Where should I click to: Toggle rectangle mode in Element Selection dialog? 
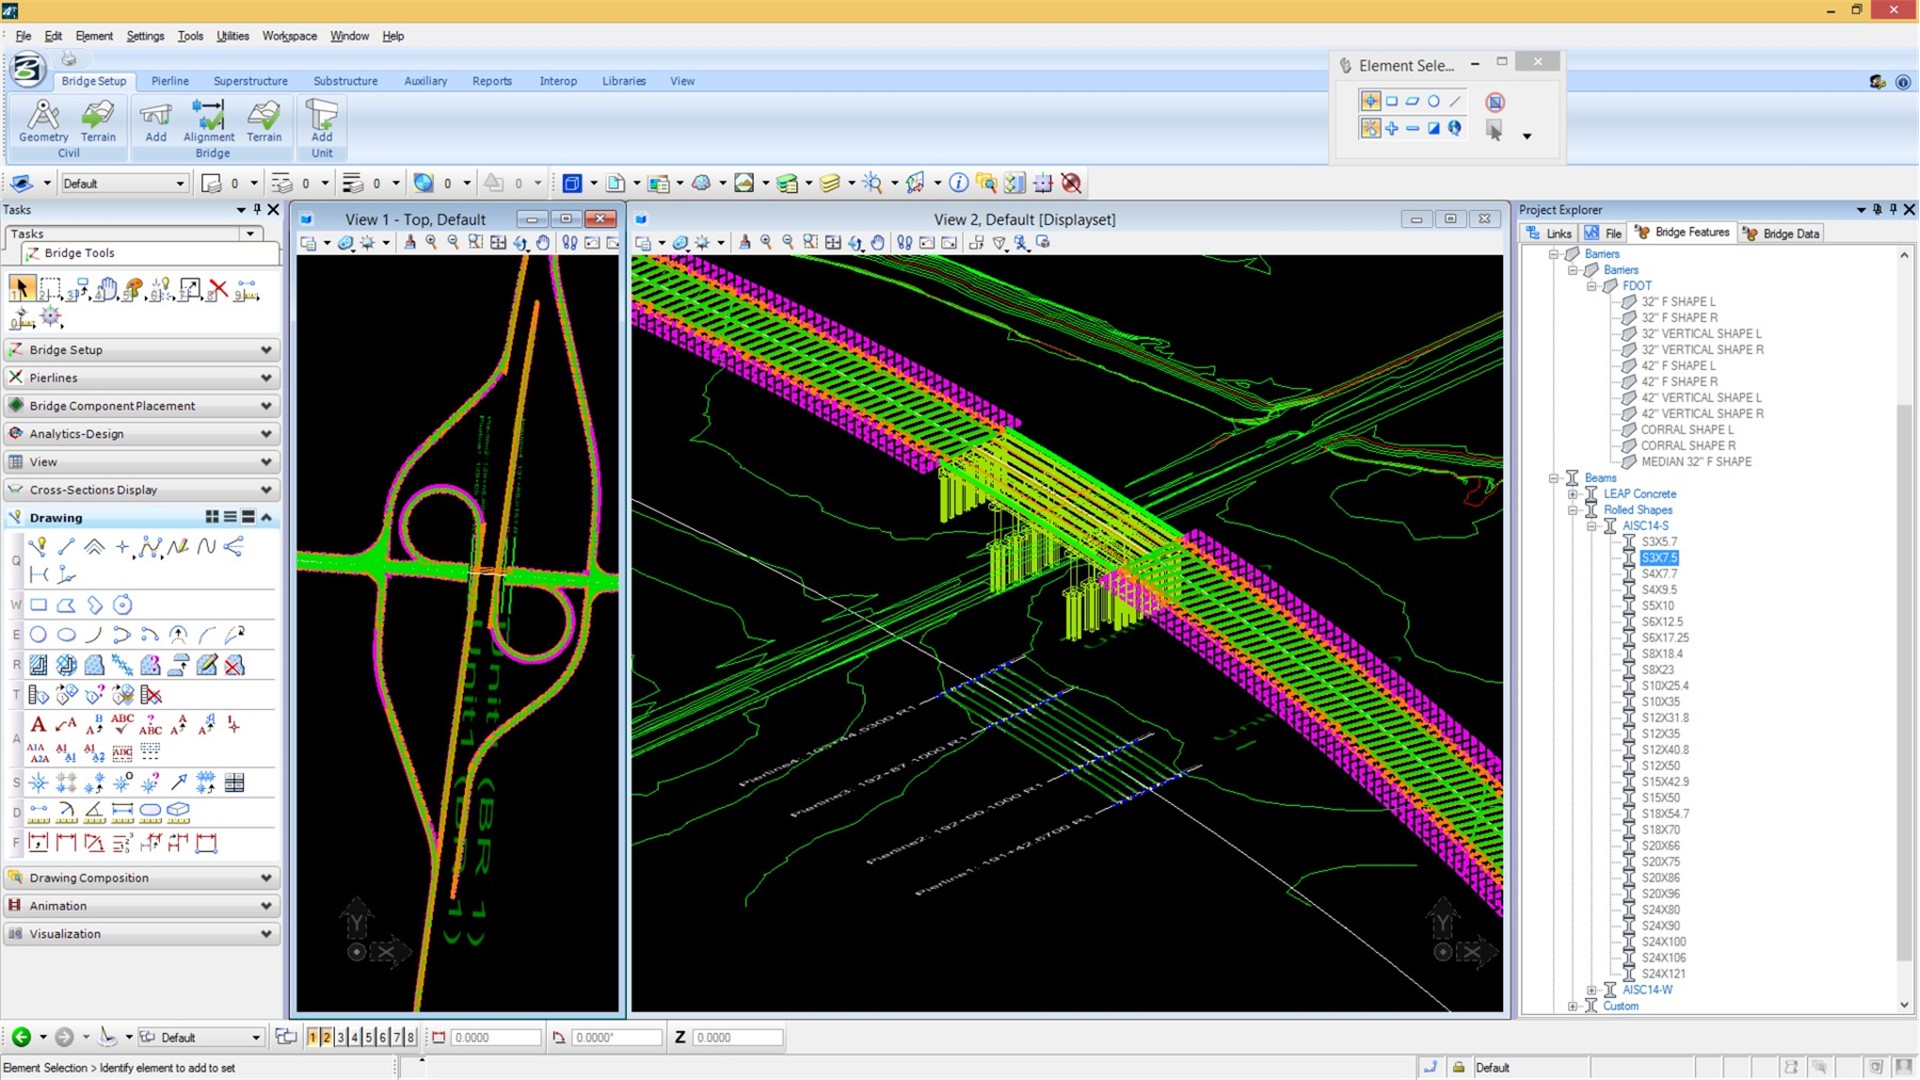(1391, 101)
